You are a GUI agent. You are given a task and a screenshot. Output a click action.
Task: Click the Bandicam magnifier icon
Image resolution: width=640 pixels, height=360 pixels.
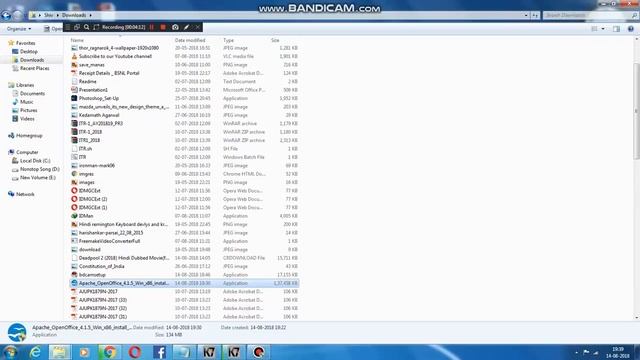tap(87, 27)
